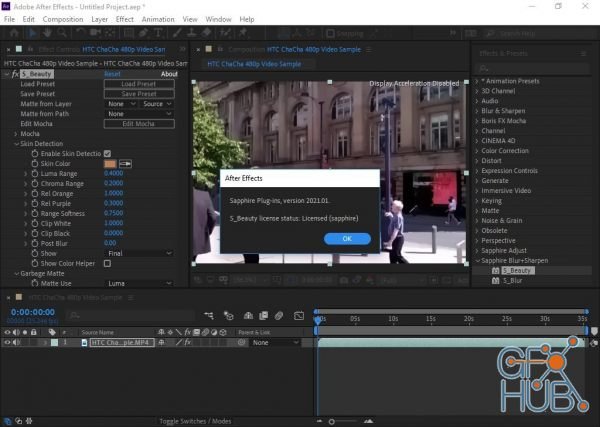
Task: Click the timeline Motion Blur icon
Action: (279, 316)
